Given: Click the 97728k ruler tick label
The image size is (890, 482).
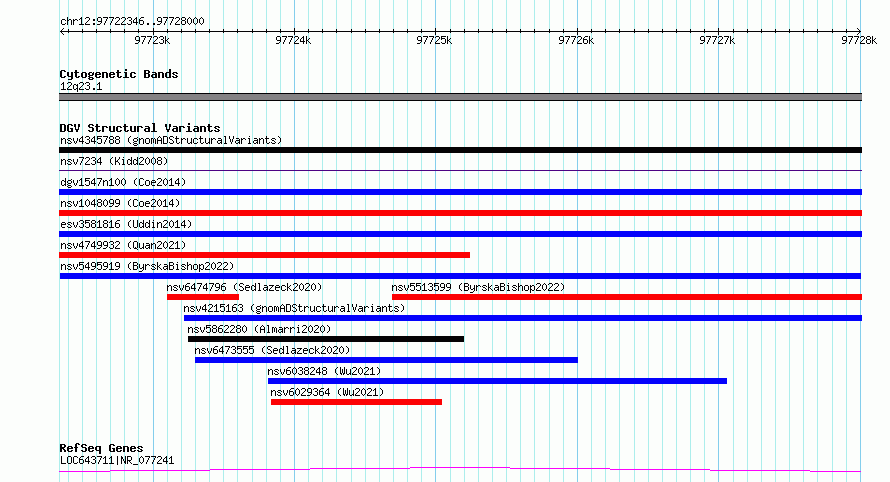Looking at the screenshot, I should (x=859, y=40).
